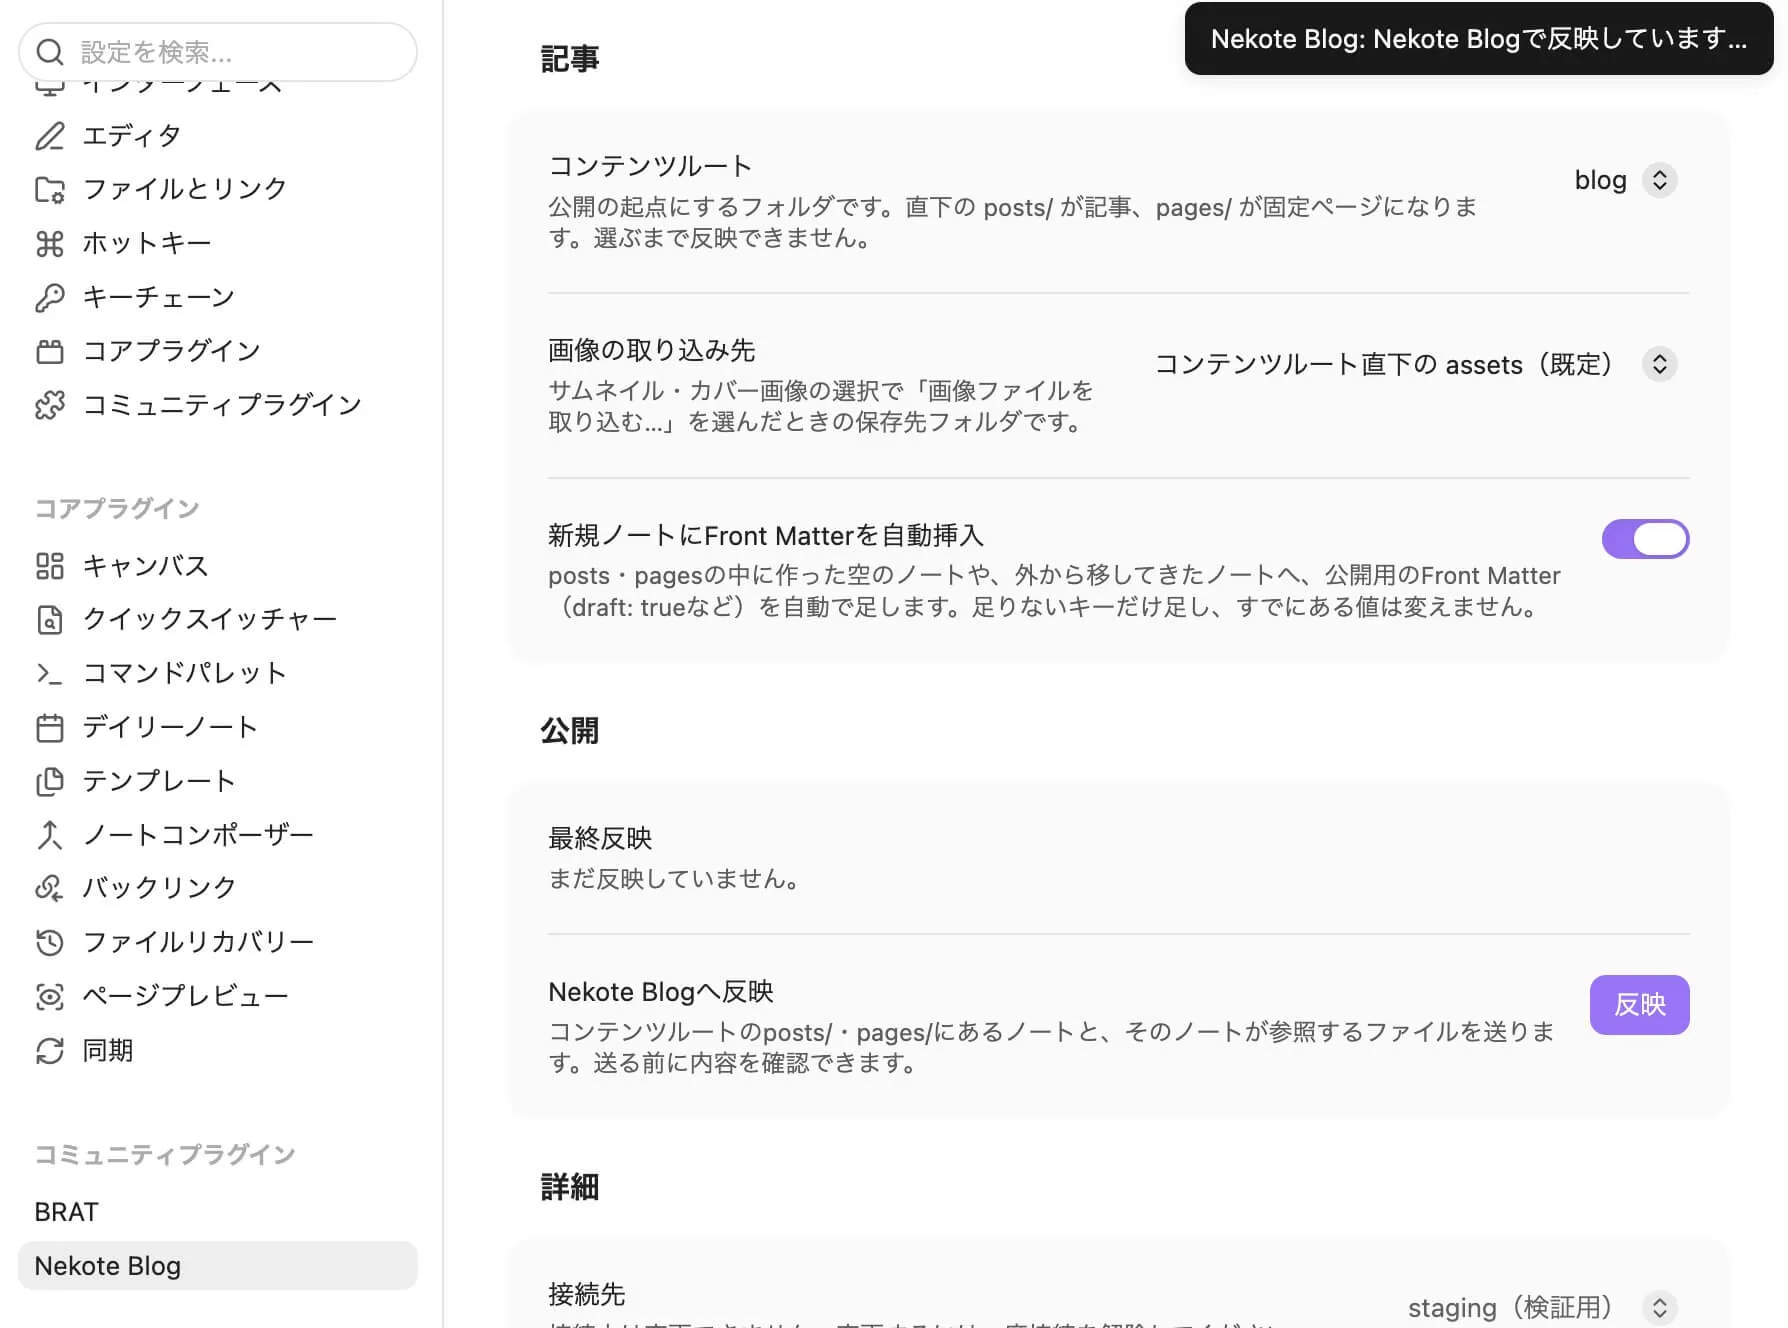Click the 公開 section heading
The height and width of the screenshot is (1328, 1788).
tap(570, 731)
